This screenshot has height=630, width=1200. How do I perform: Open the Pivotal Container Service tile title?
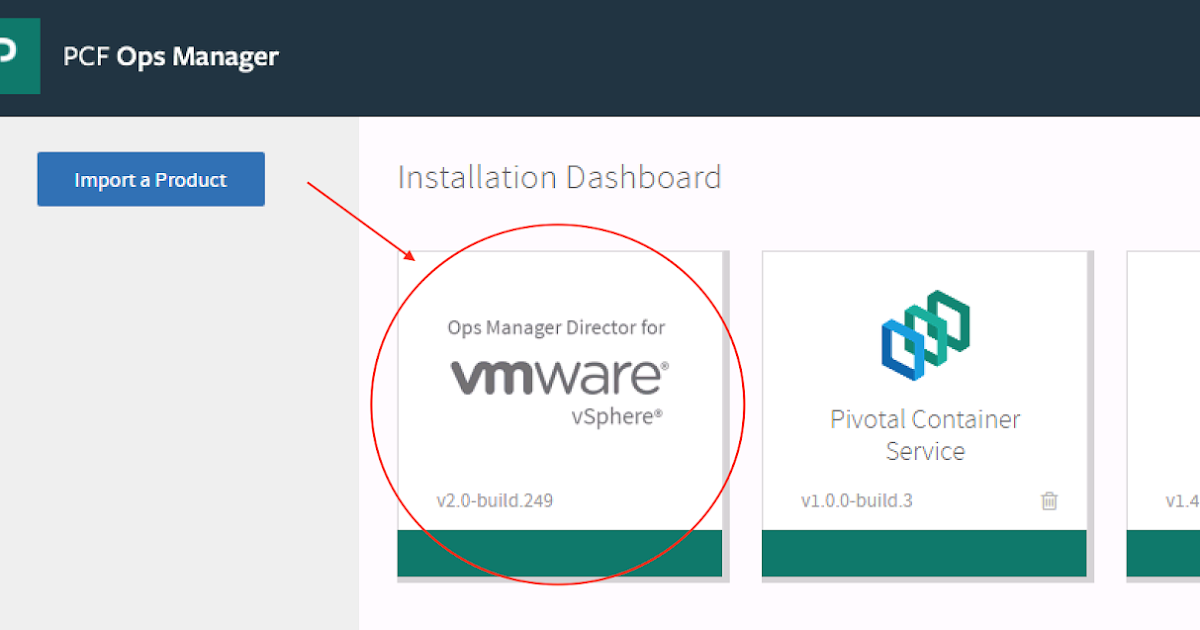click(925, 434)
